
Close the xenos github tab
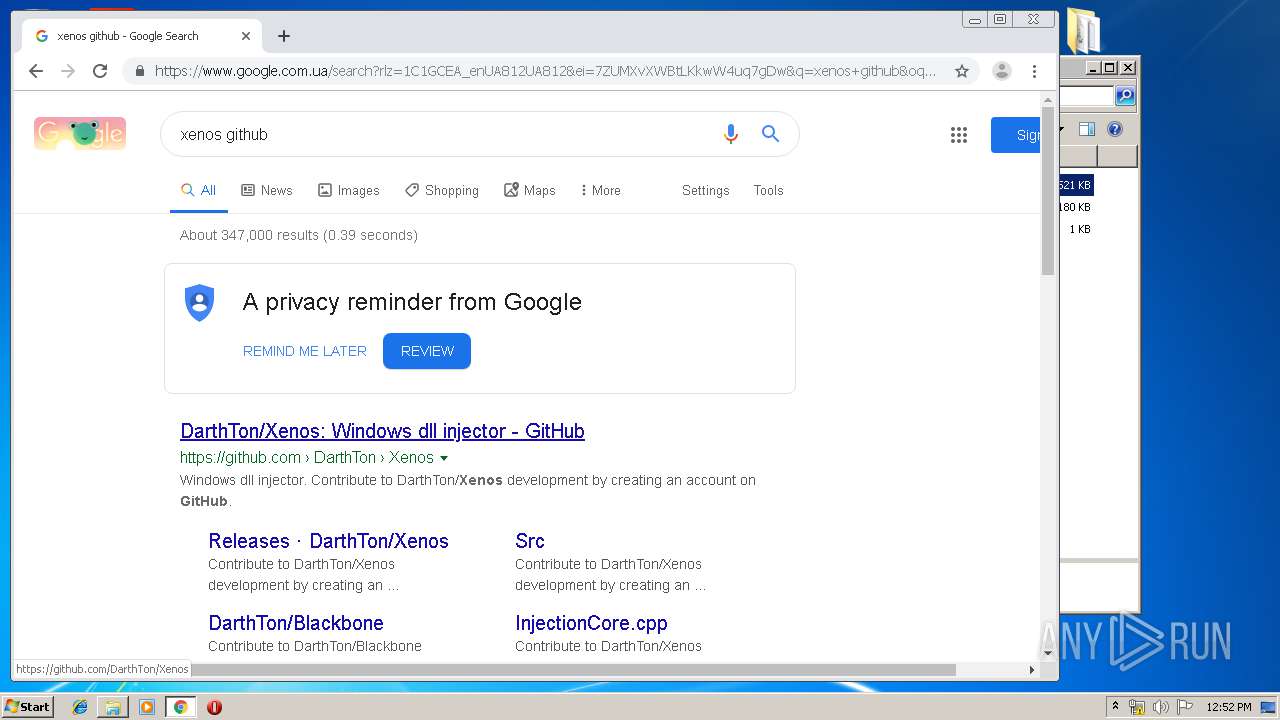tap(246, 36)
